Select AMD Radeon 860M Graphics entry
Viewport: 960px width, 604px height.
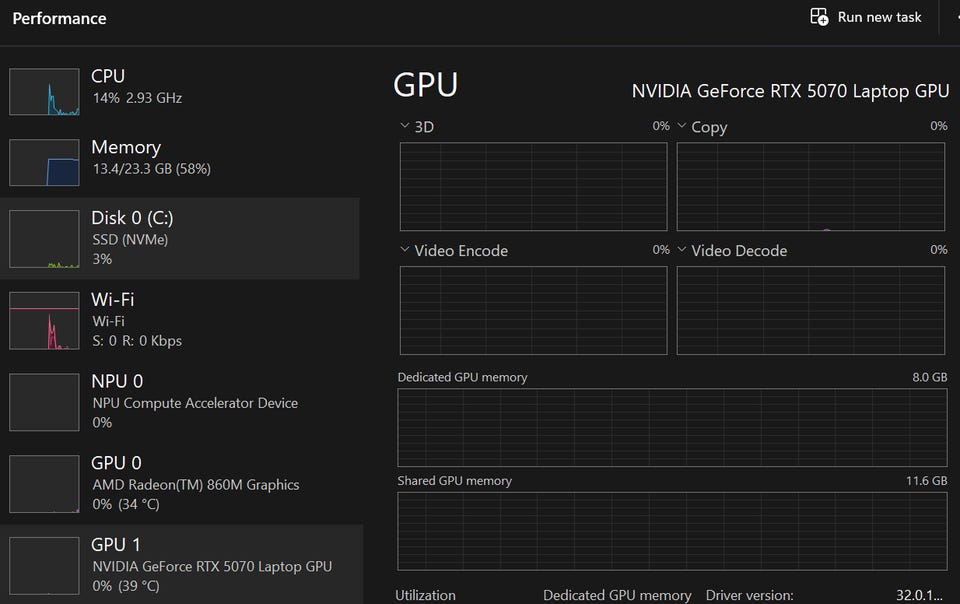click(x=195, y=484)
